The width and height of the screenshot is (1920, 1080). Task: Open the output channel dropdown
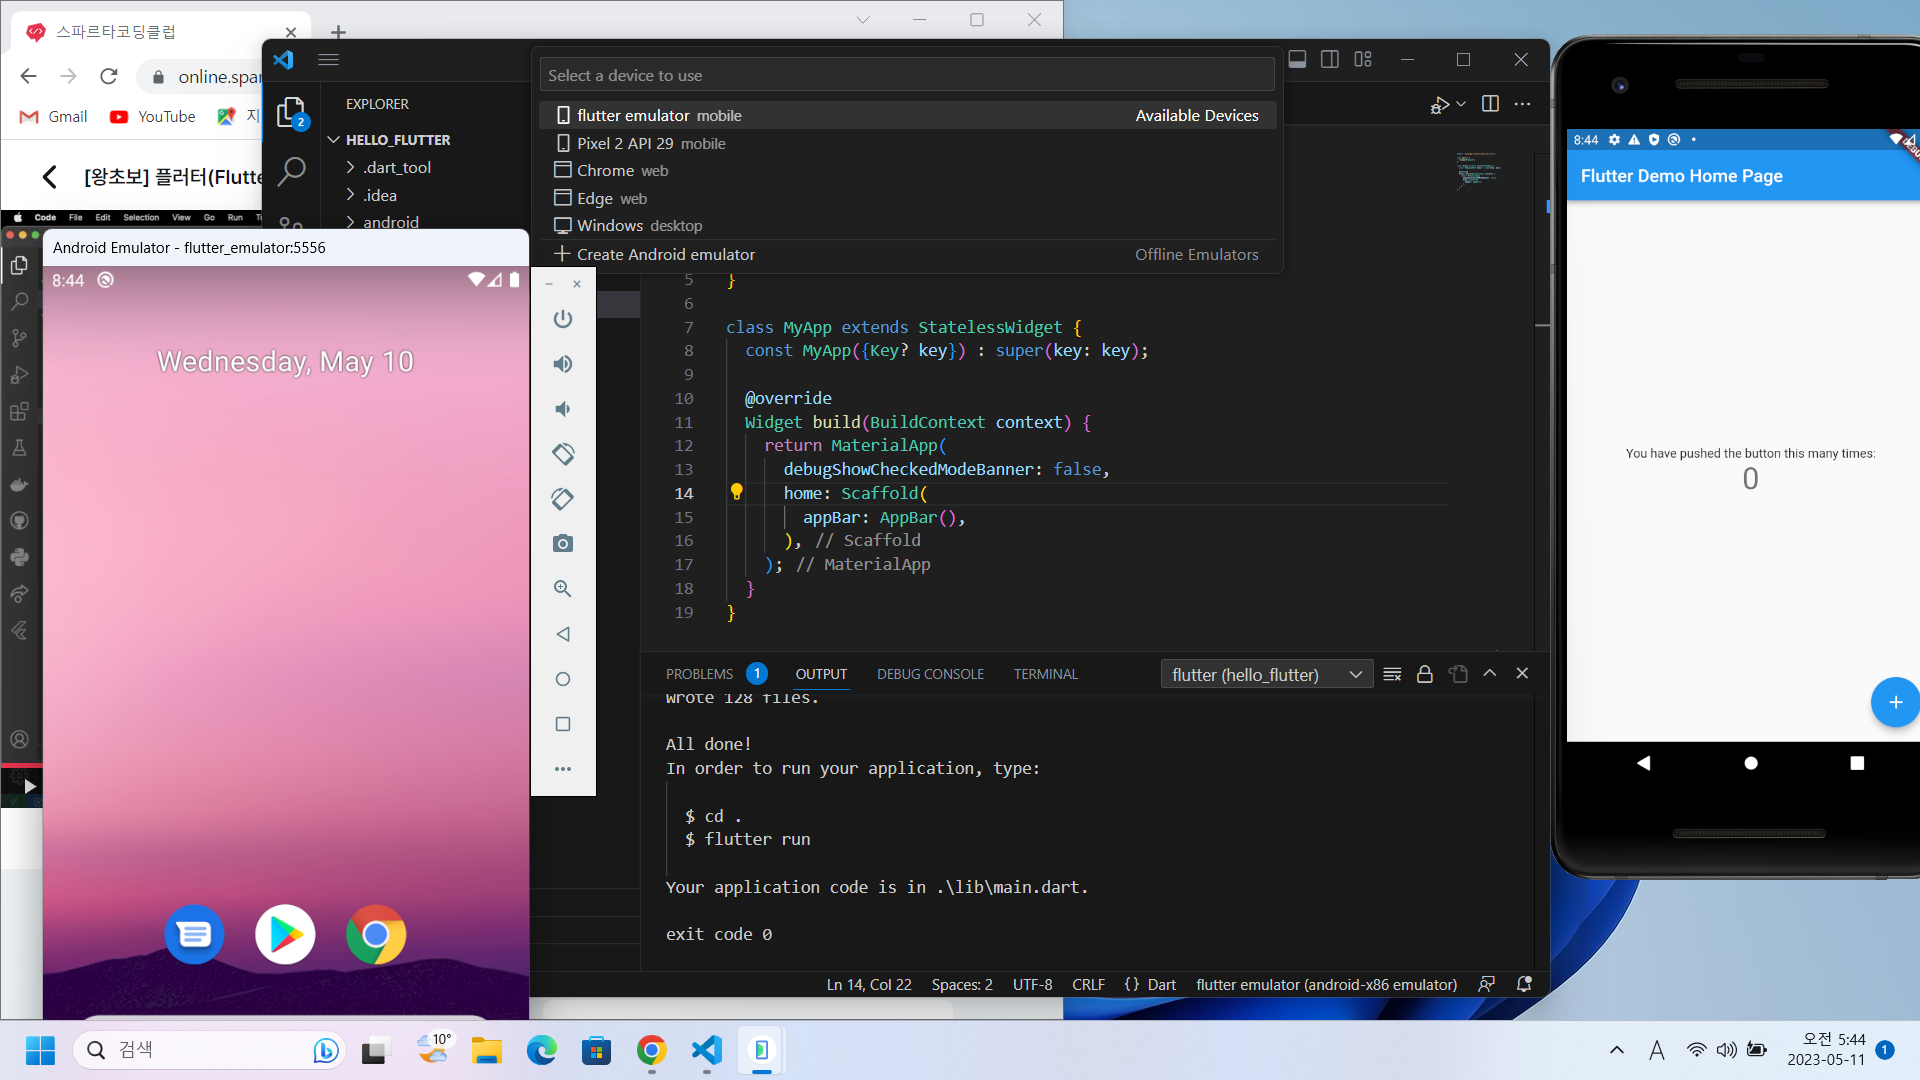pyautogui.click(x=1267, y=675)
